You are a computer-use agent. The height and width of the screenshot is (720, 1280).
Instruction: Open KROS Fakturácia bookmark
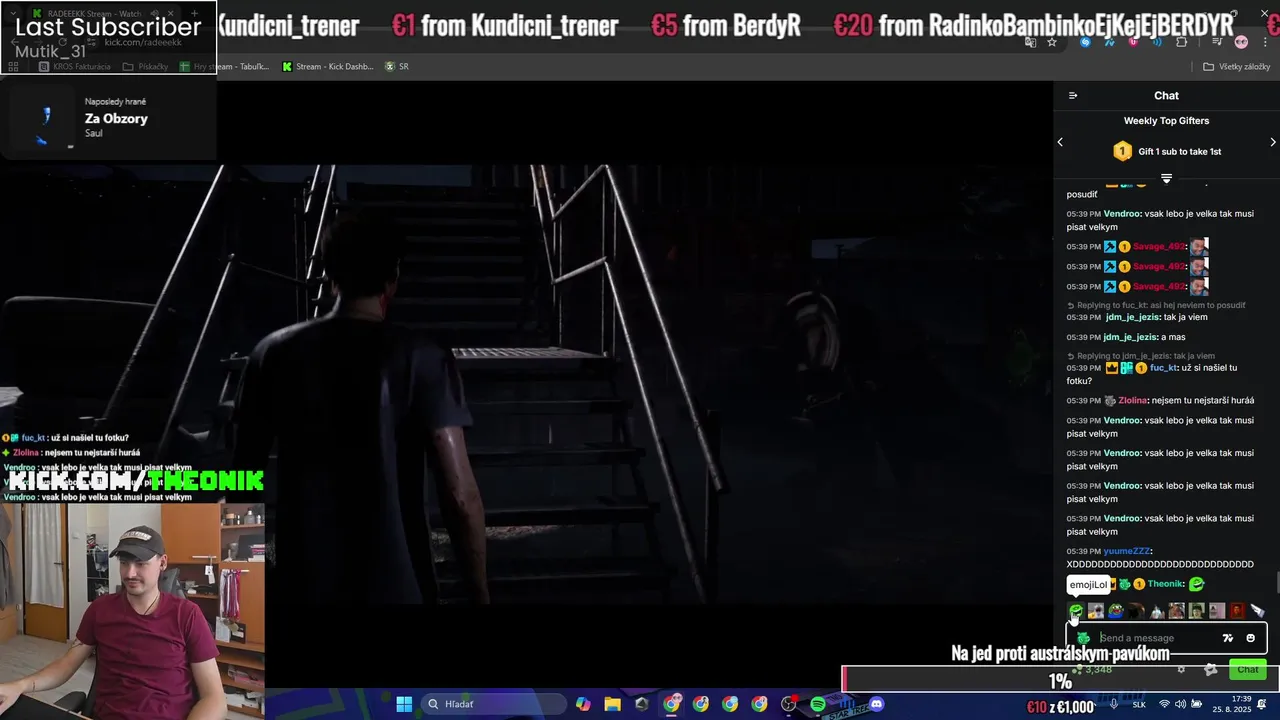coord(76,67)
